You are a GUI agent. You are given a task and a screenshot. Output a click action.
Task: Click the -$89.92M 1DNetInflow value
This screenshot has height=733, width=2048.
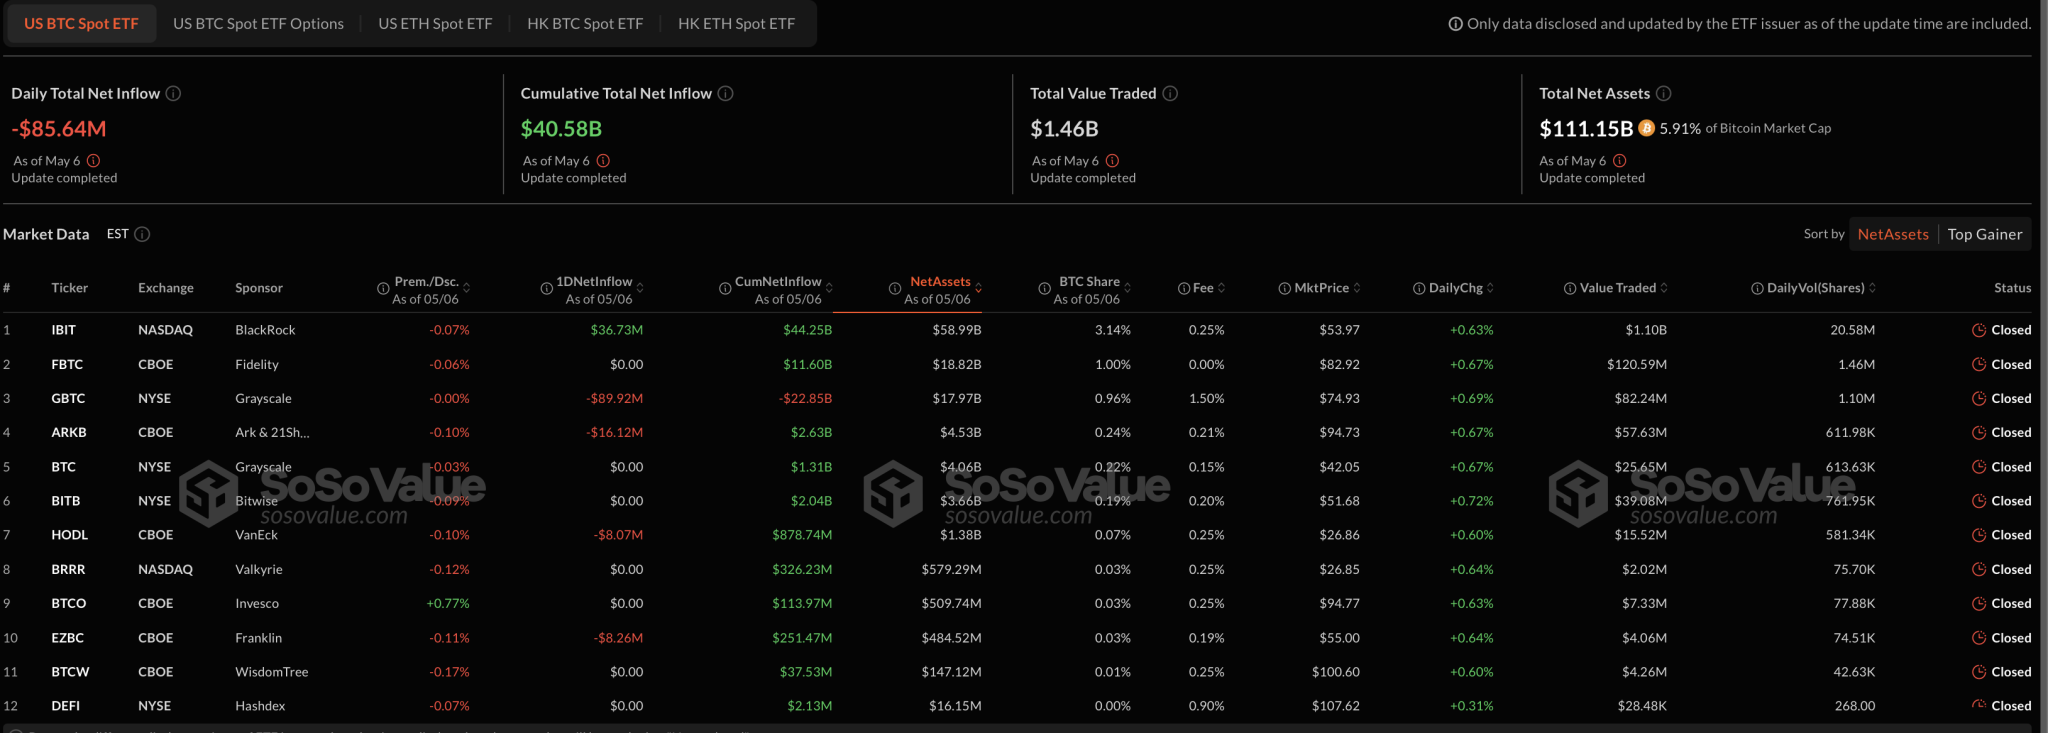click(x=614, y=398)
